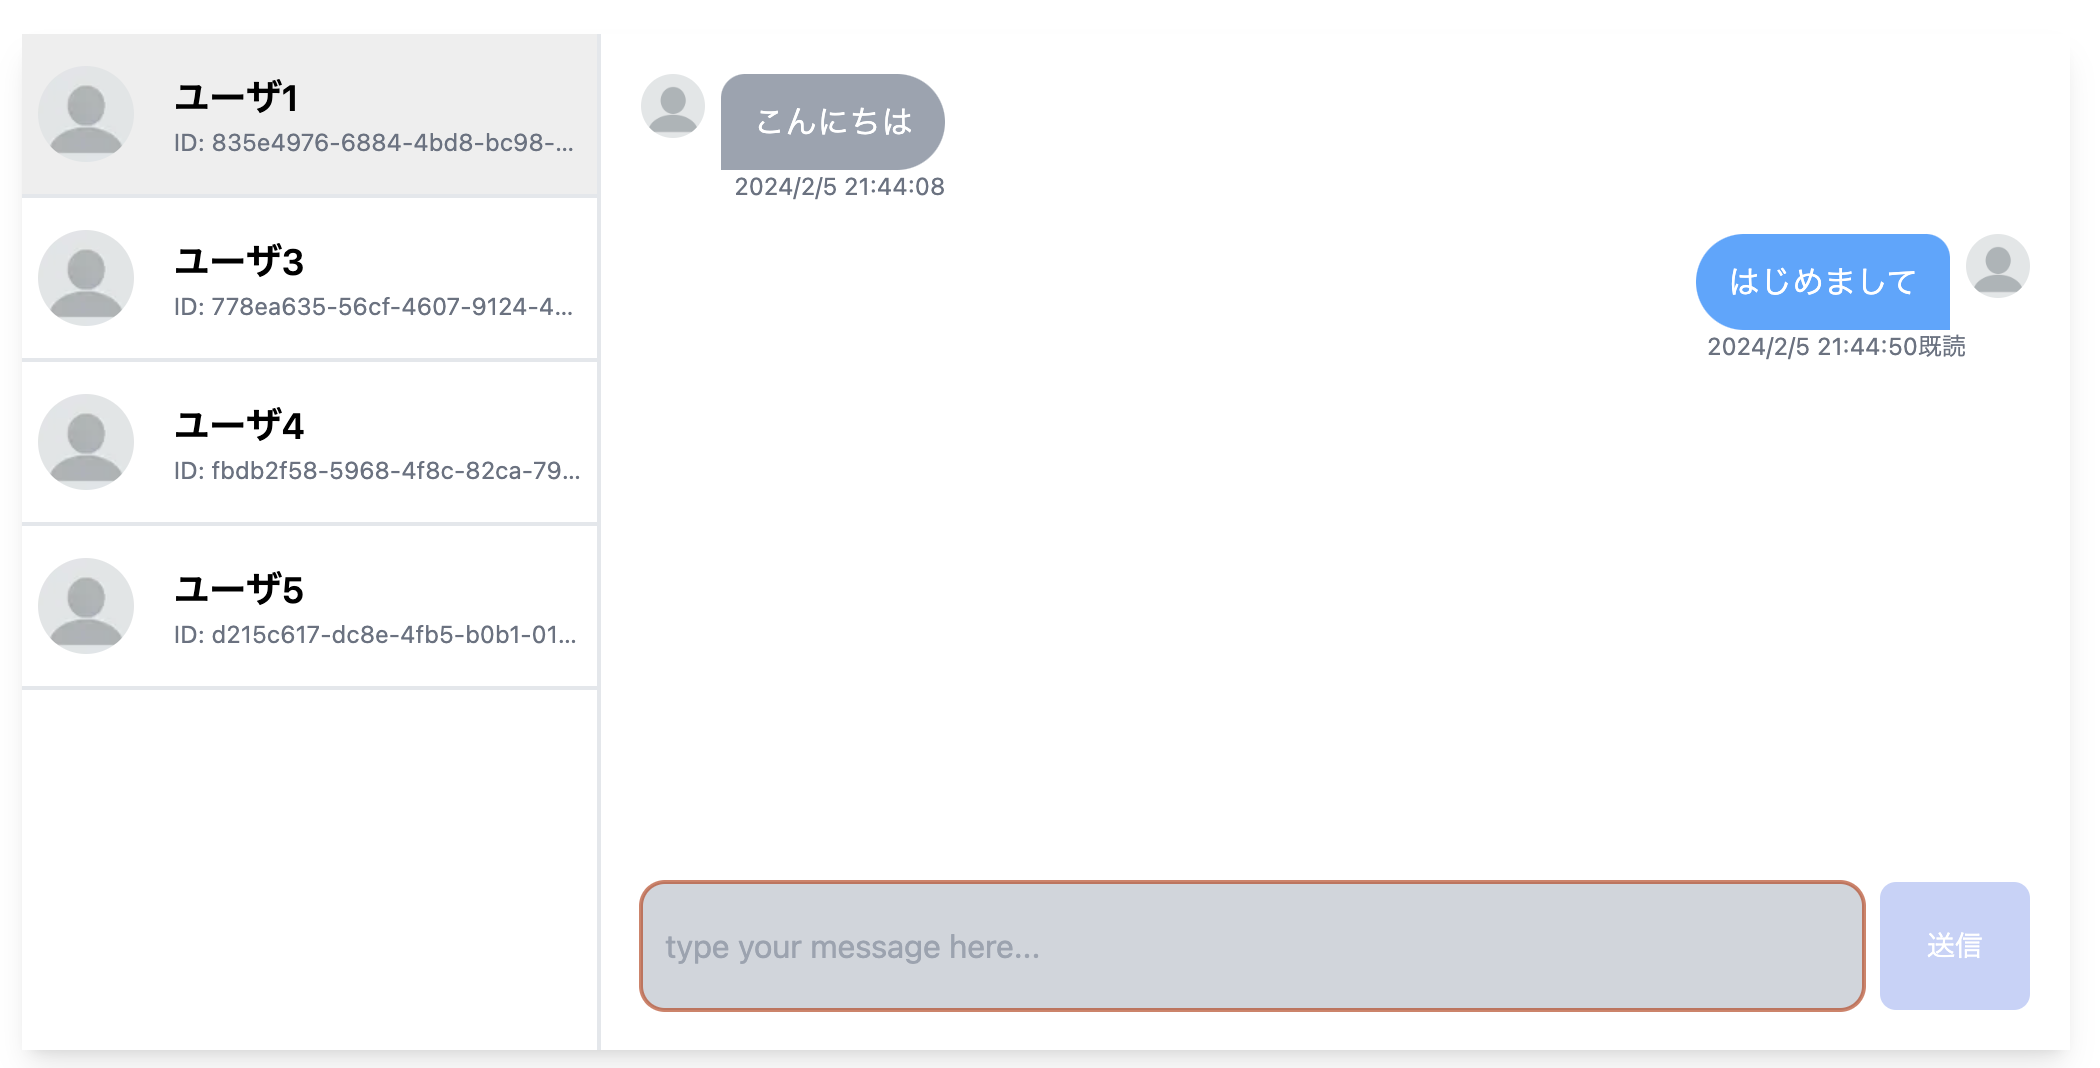
Task: Click the こんにちは message bubble
Action: (832, 122)
